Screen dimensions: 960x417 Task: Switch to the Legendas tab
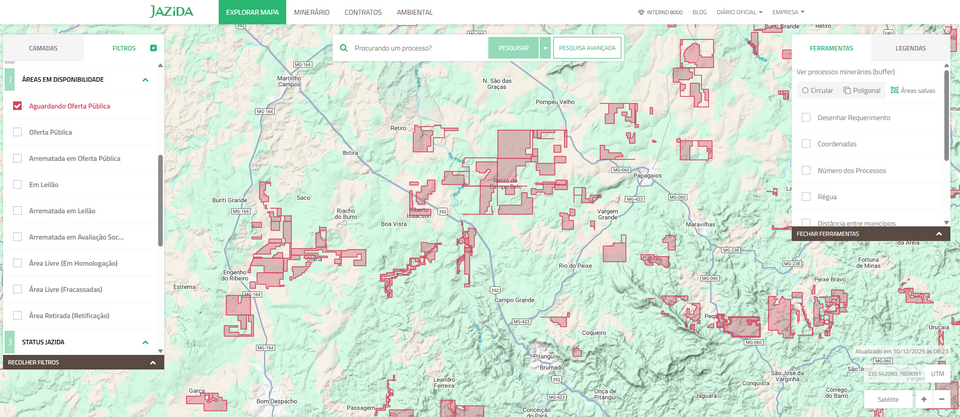click(910, 48)
